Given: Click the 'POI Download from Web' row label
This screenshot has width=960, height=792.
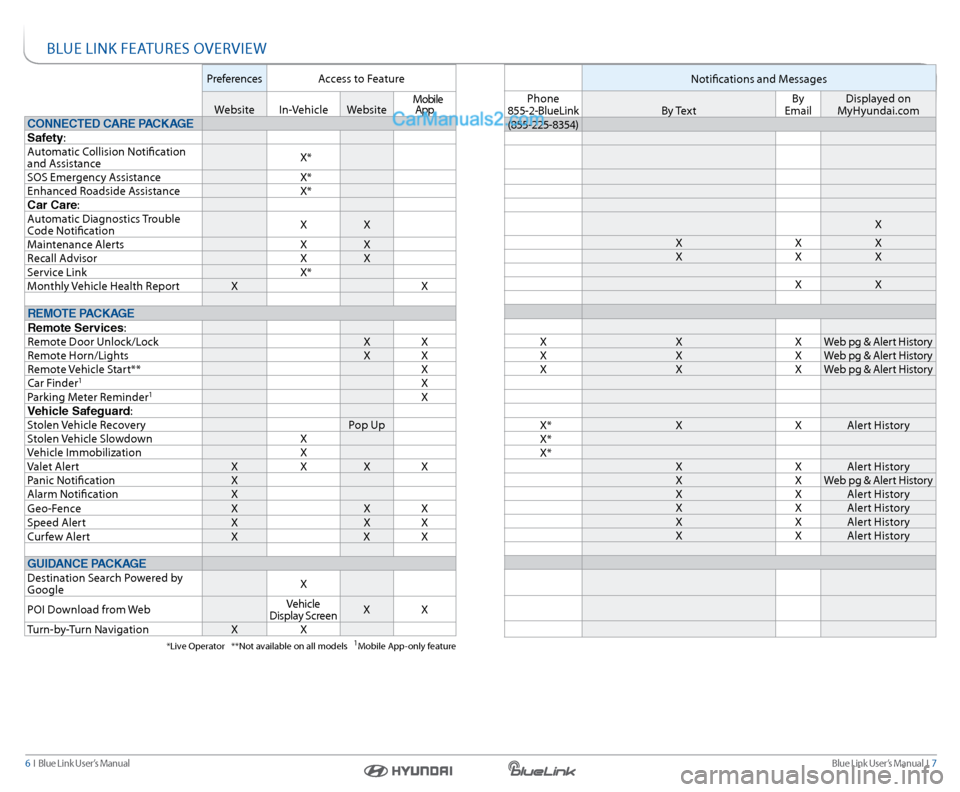Looking at the screenshot, I should click(89, 610).
